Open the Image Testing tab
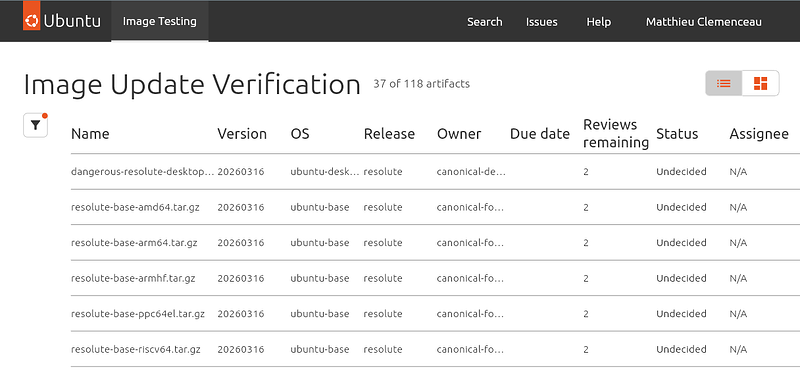The image size is (800, 378). (x=160, y=21)
